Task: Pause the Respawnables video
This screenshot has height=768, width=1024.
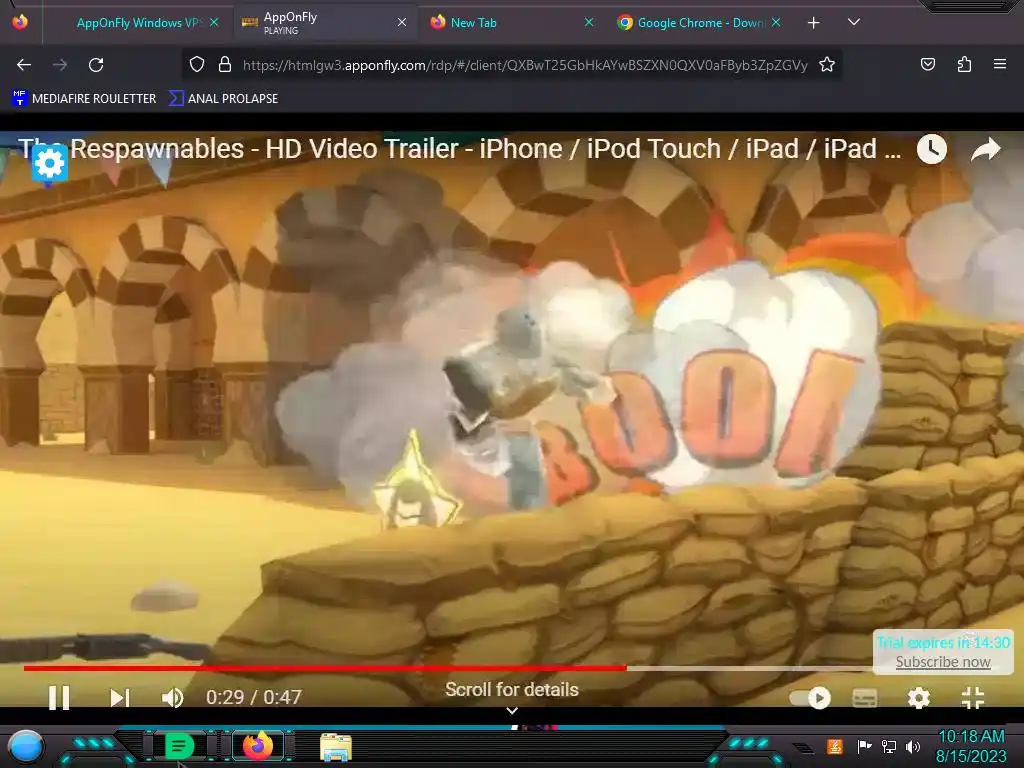Action: tap(59, 697)
